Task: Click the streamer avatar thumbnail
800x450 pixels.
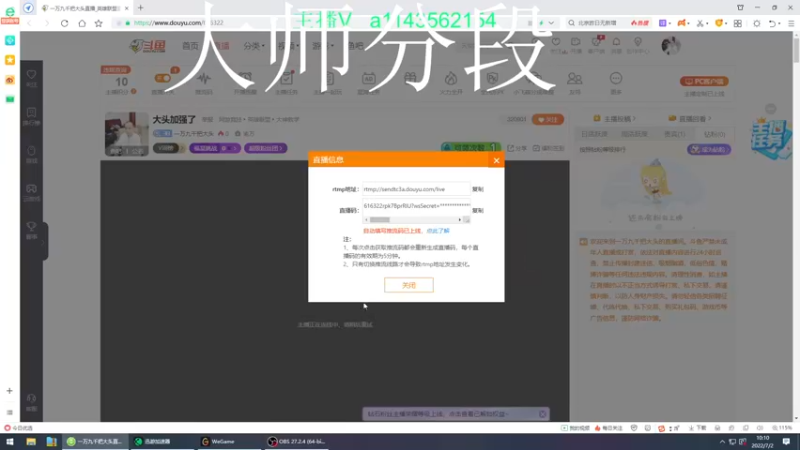Action: pyautogui.click(x=127, y=134)
